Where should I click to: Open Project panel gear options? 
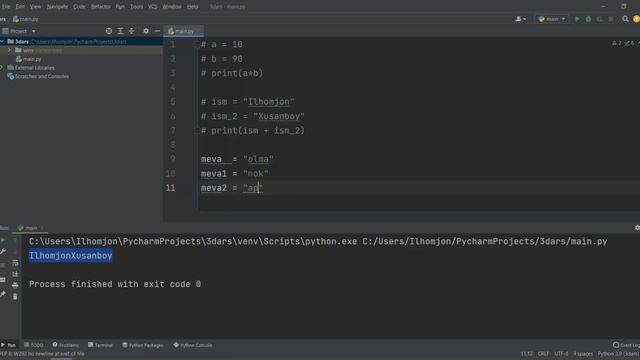tap(146, 31)
